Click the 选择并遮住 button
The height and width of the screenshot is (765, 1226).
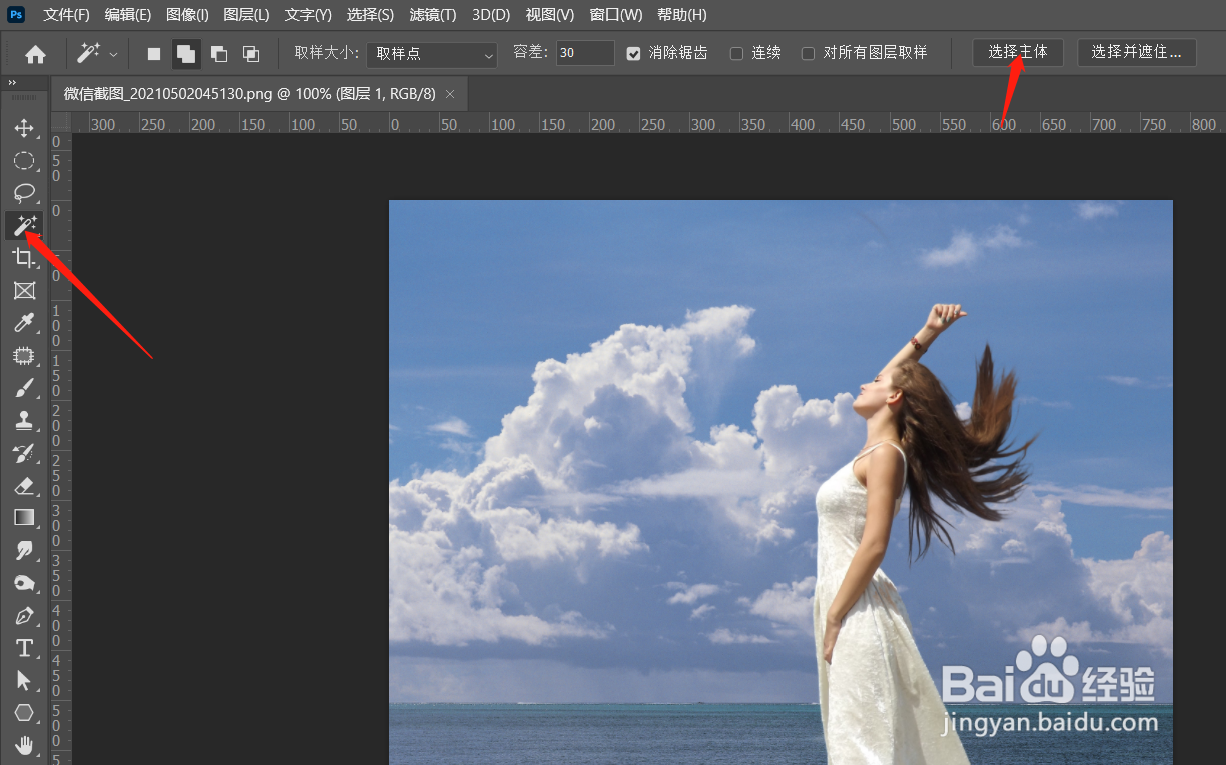tap(1137, 52)
